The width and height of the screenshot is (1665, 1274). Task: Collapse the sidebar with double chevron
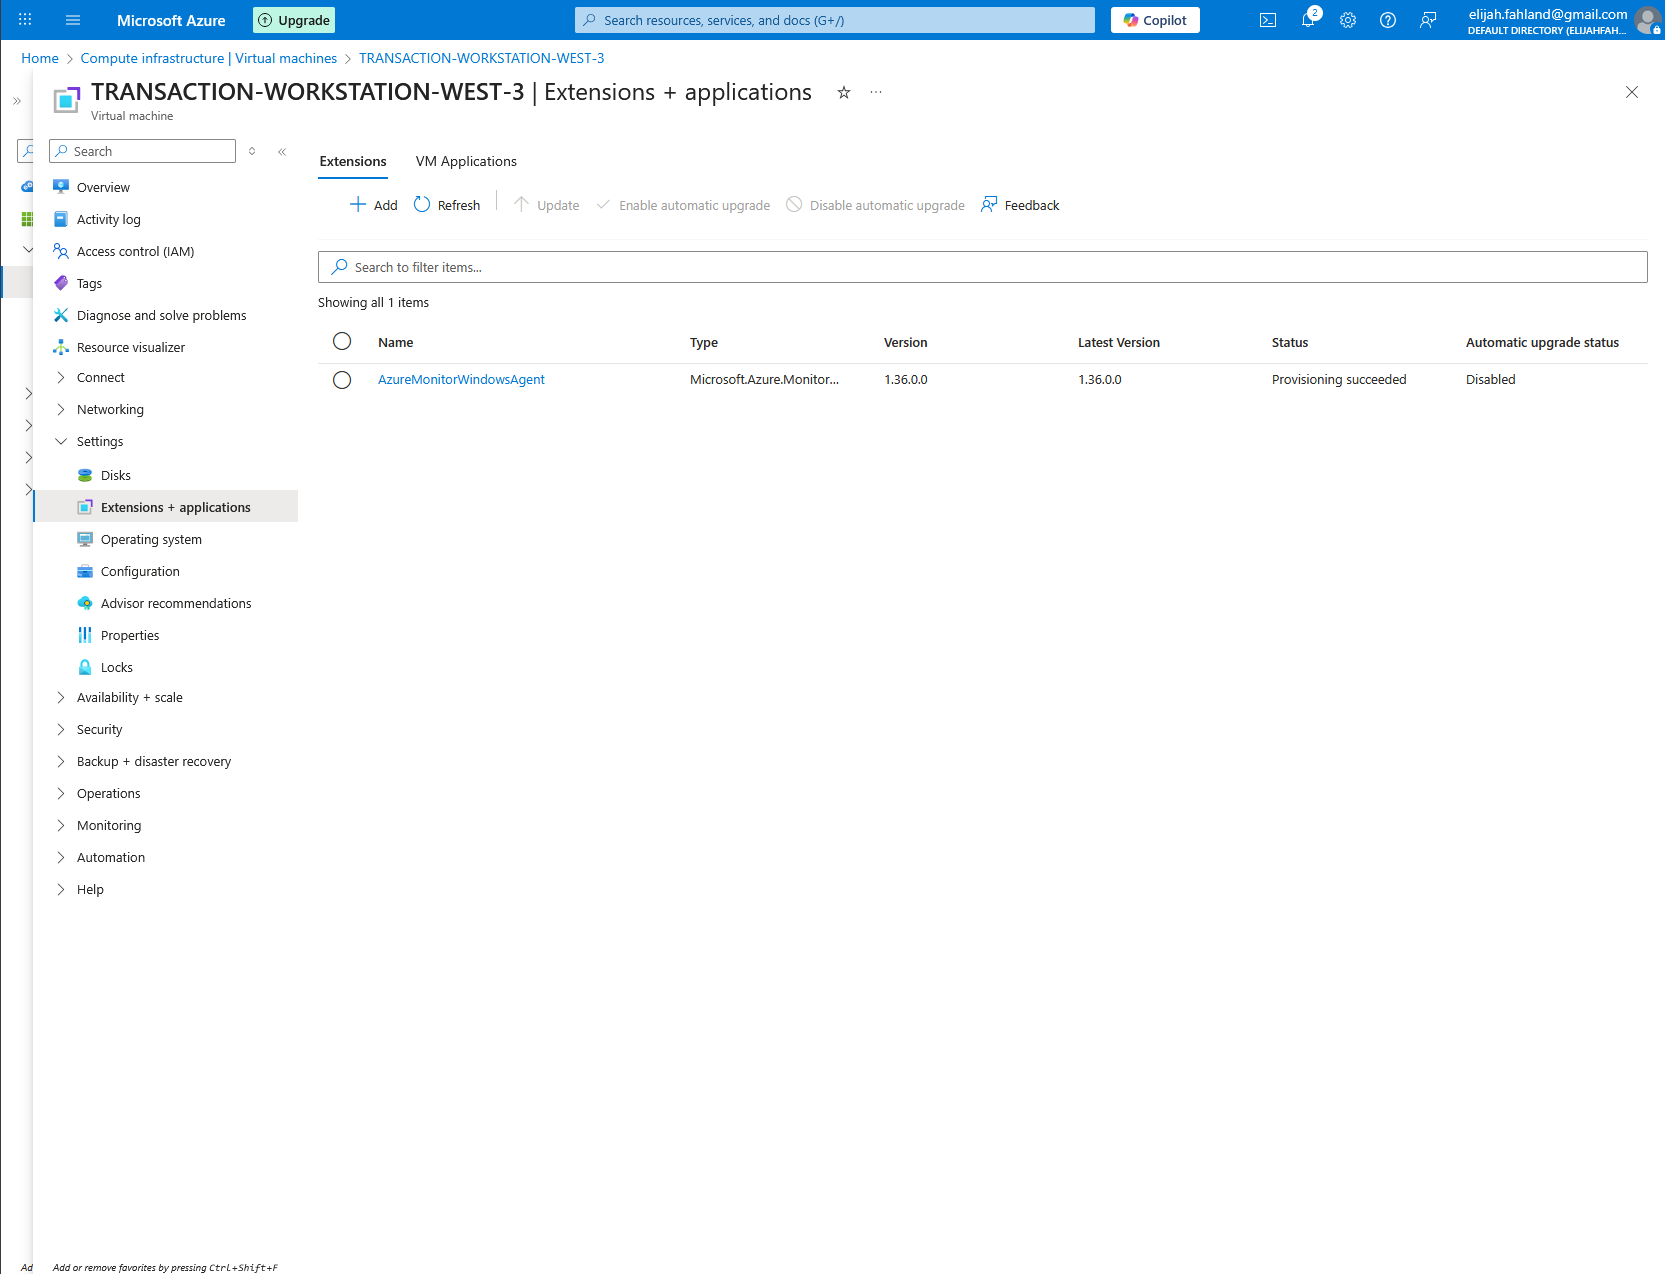(x=282, y=152)
